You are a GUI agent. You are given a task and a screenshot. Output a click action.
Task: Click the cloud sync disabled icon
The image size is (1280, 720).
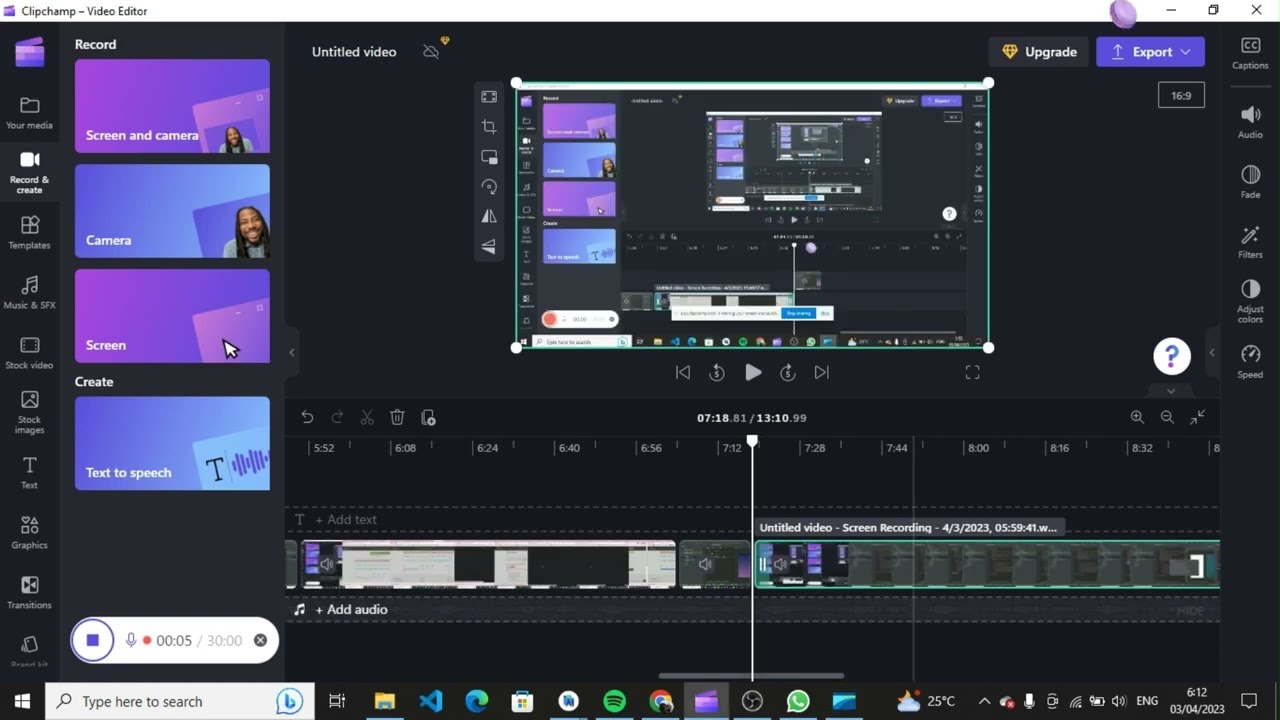(431, 52)
